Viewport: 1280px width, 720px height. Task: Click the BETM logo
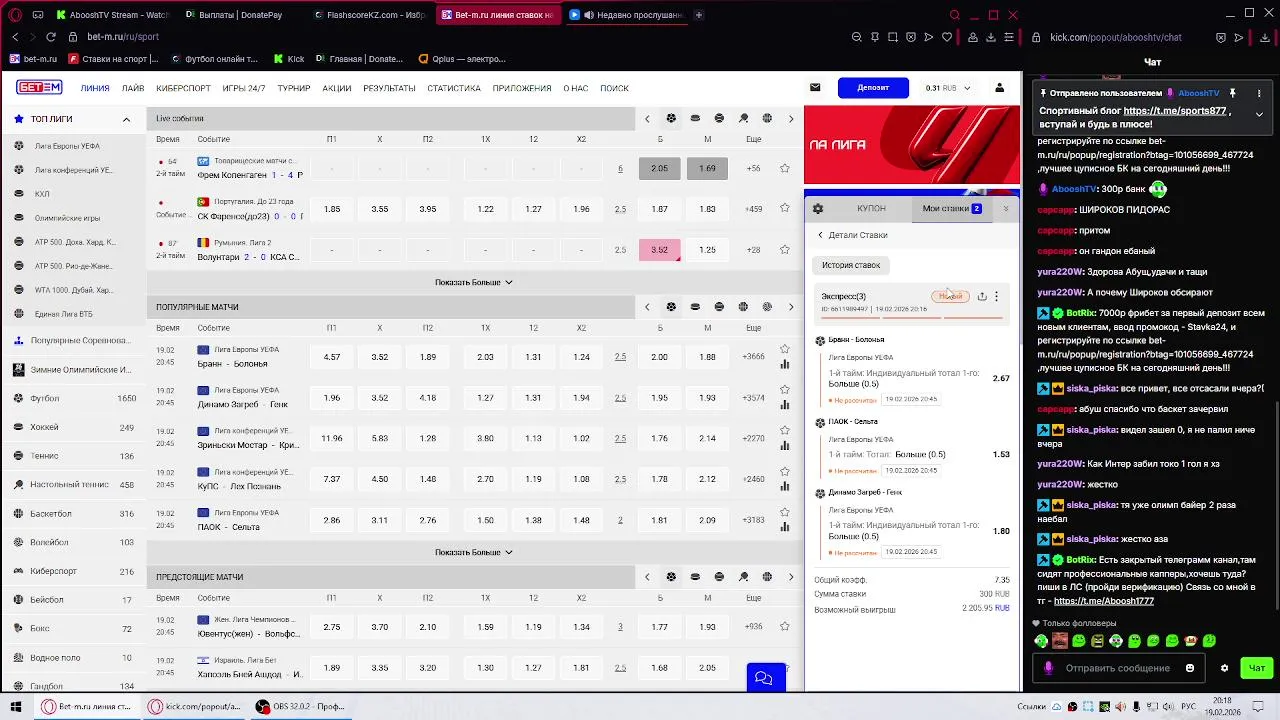point(39,87)
